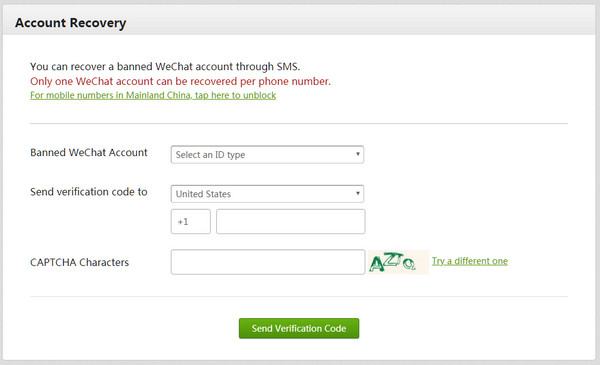The image size is (600, 365).
Task: Open the Mainland China unblock link
Action: tap(153, 95)
